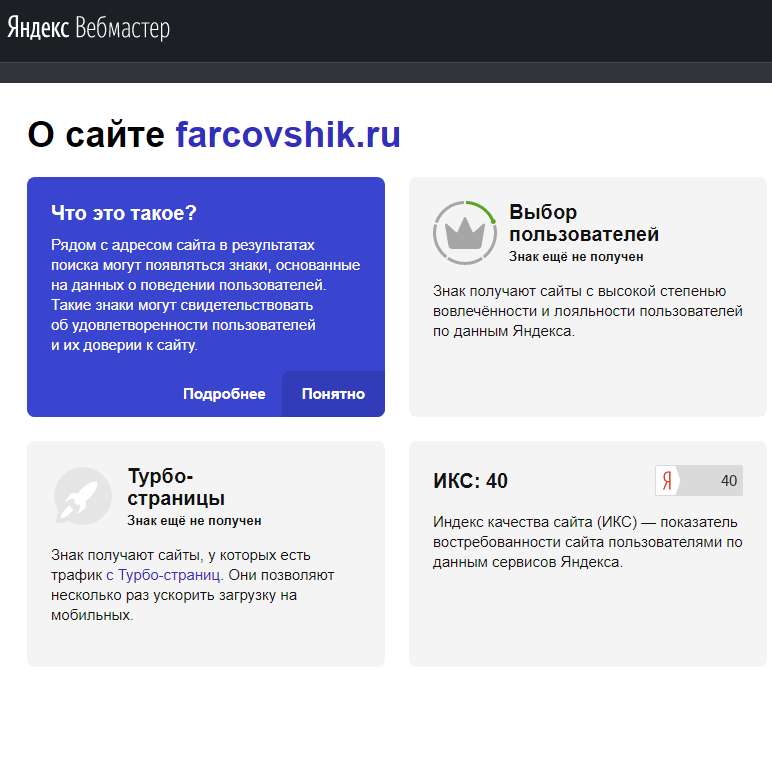Click the Индекс качества сайта description text
772x764 pixels.
click(587, 542)
